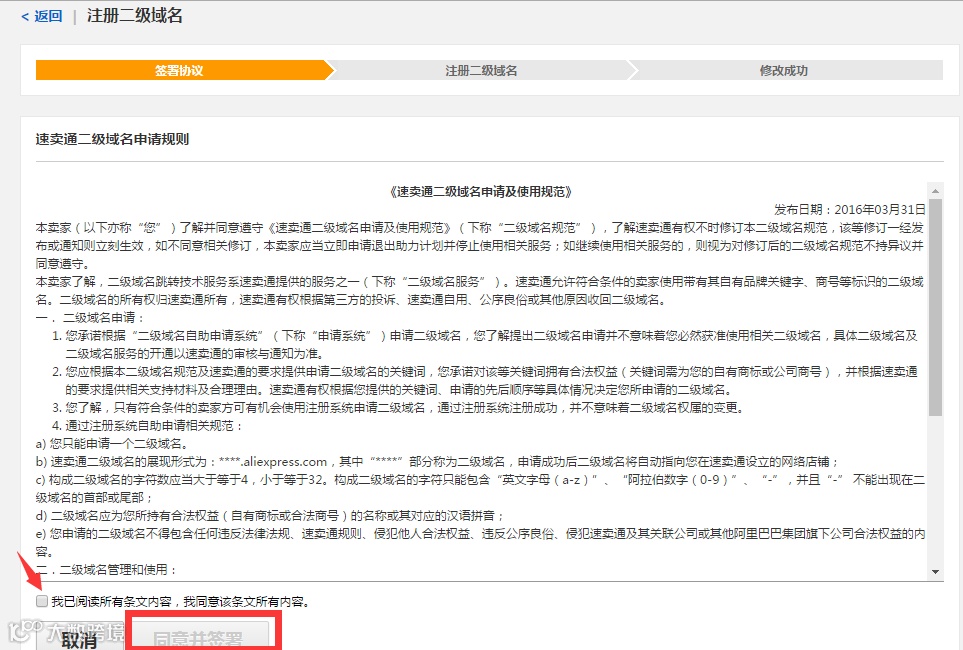Image resolution: width=963 pixels, height=650 pixels.
Task: Select the 签署协议 step in the progress bar
Action: 180,71
